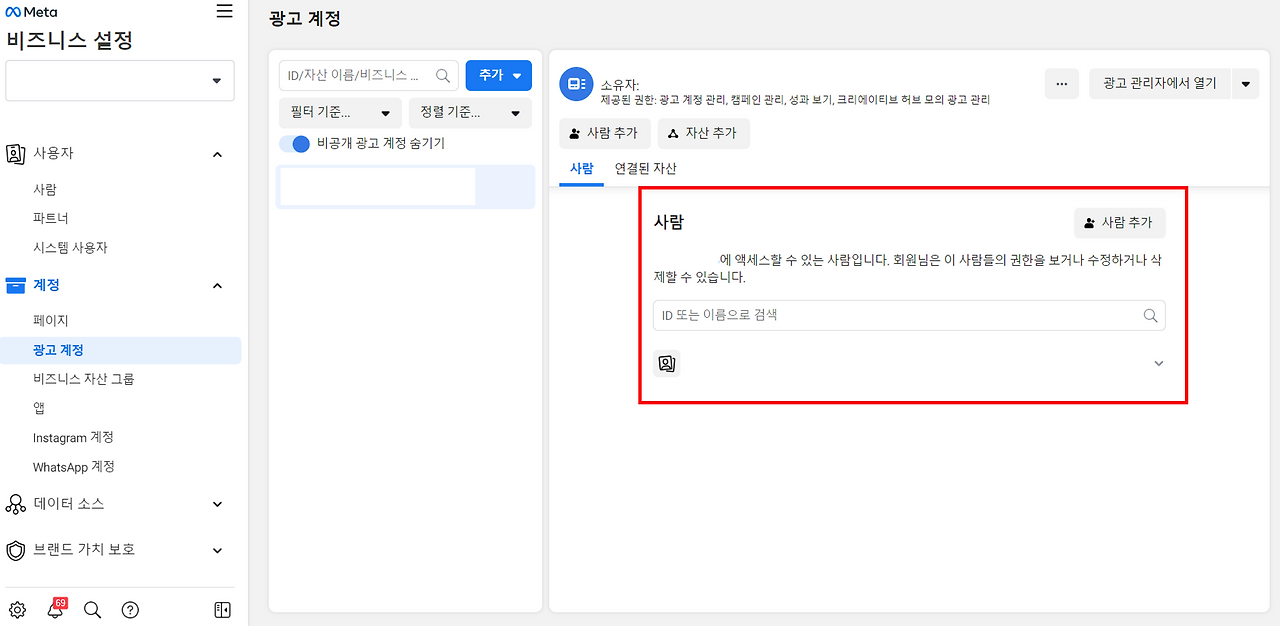The height and width of the screenshot is (626, 1280).
Task: Disable the 비공개 광고 계정 숨기기 toggle
Action: [295, 143]
